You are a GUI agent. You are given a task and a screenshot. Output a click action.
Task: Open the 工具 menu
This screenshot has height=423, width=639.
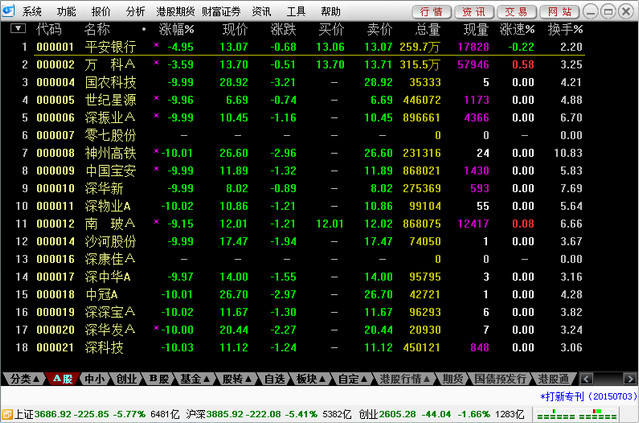(296, 11)
